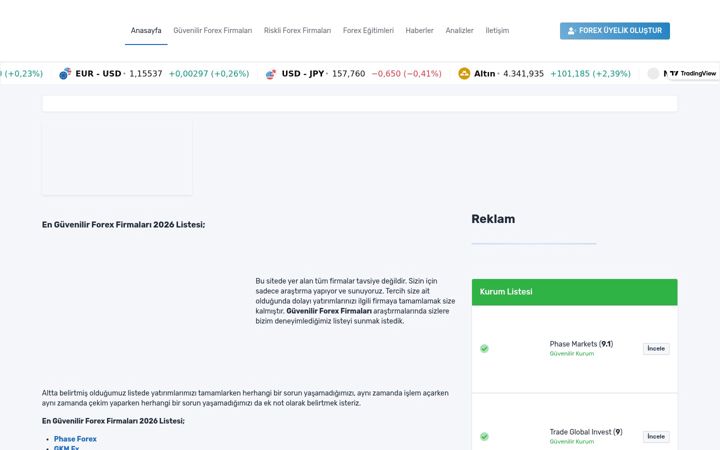Viewport: 720px width, 450px height.
Task: Click Güvenilir Kurum label under Phase Markets
Action: click(572, 354)
